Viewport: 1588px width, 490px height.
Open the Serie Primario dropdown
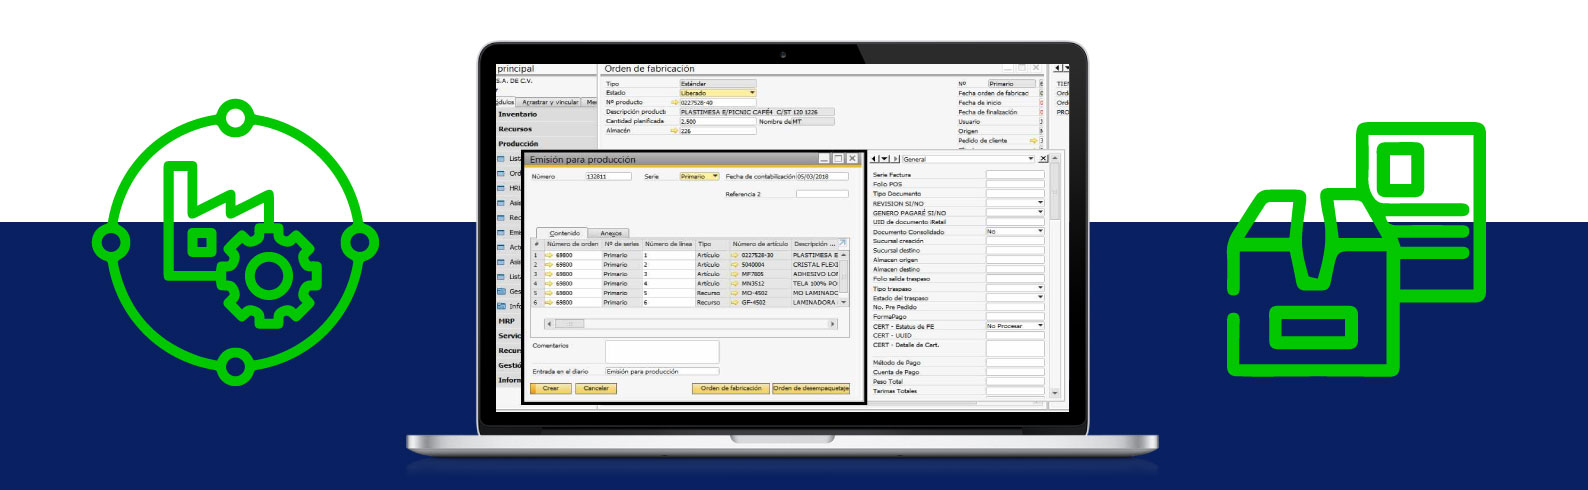click(x=714, y=176)
